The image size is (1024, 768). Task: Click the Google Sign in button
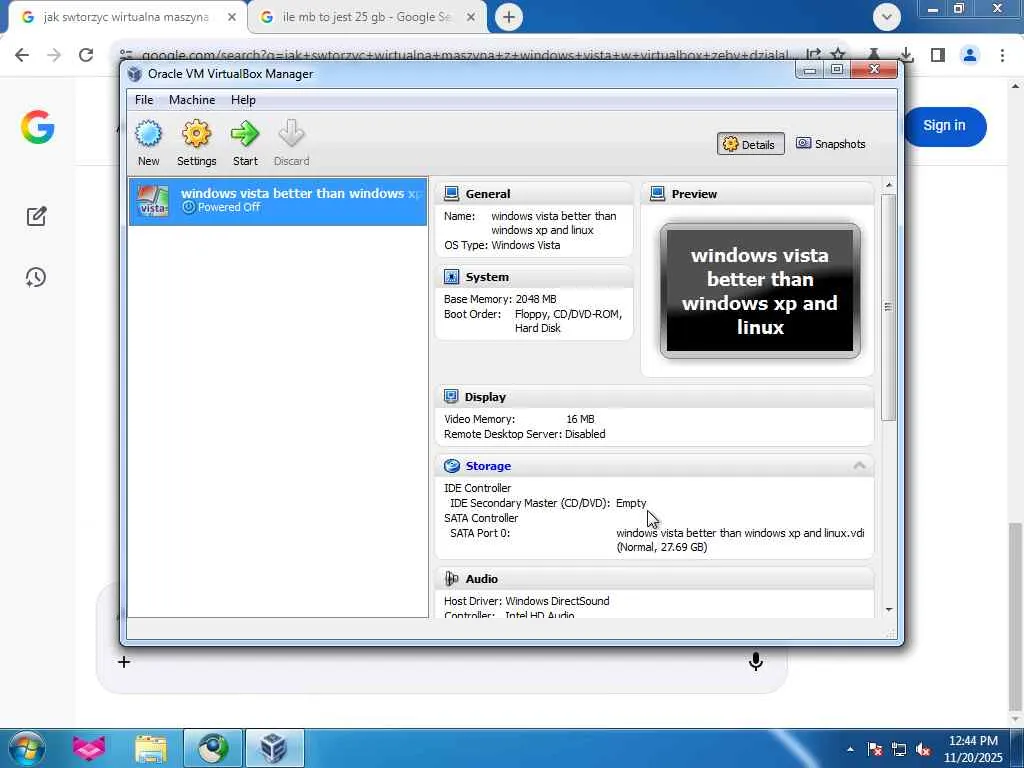coord(944,126)
